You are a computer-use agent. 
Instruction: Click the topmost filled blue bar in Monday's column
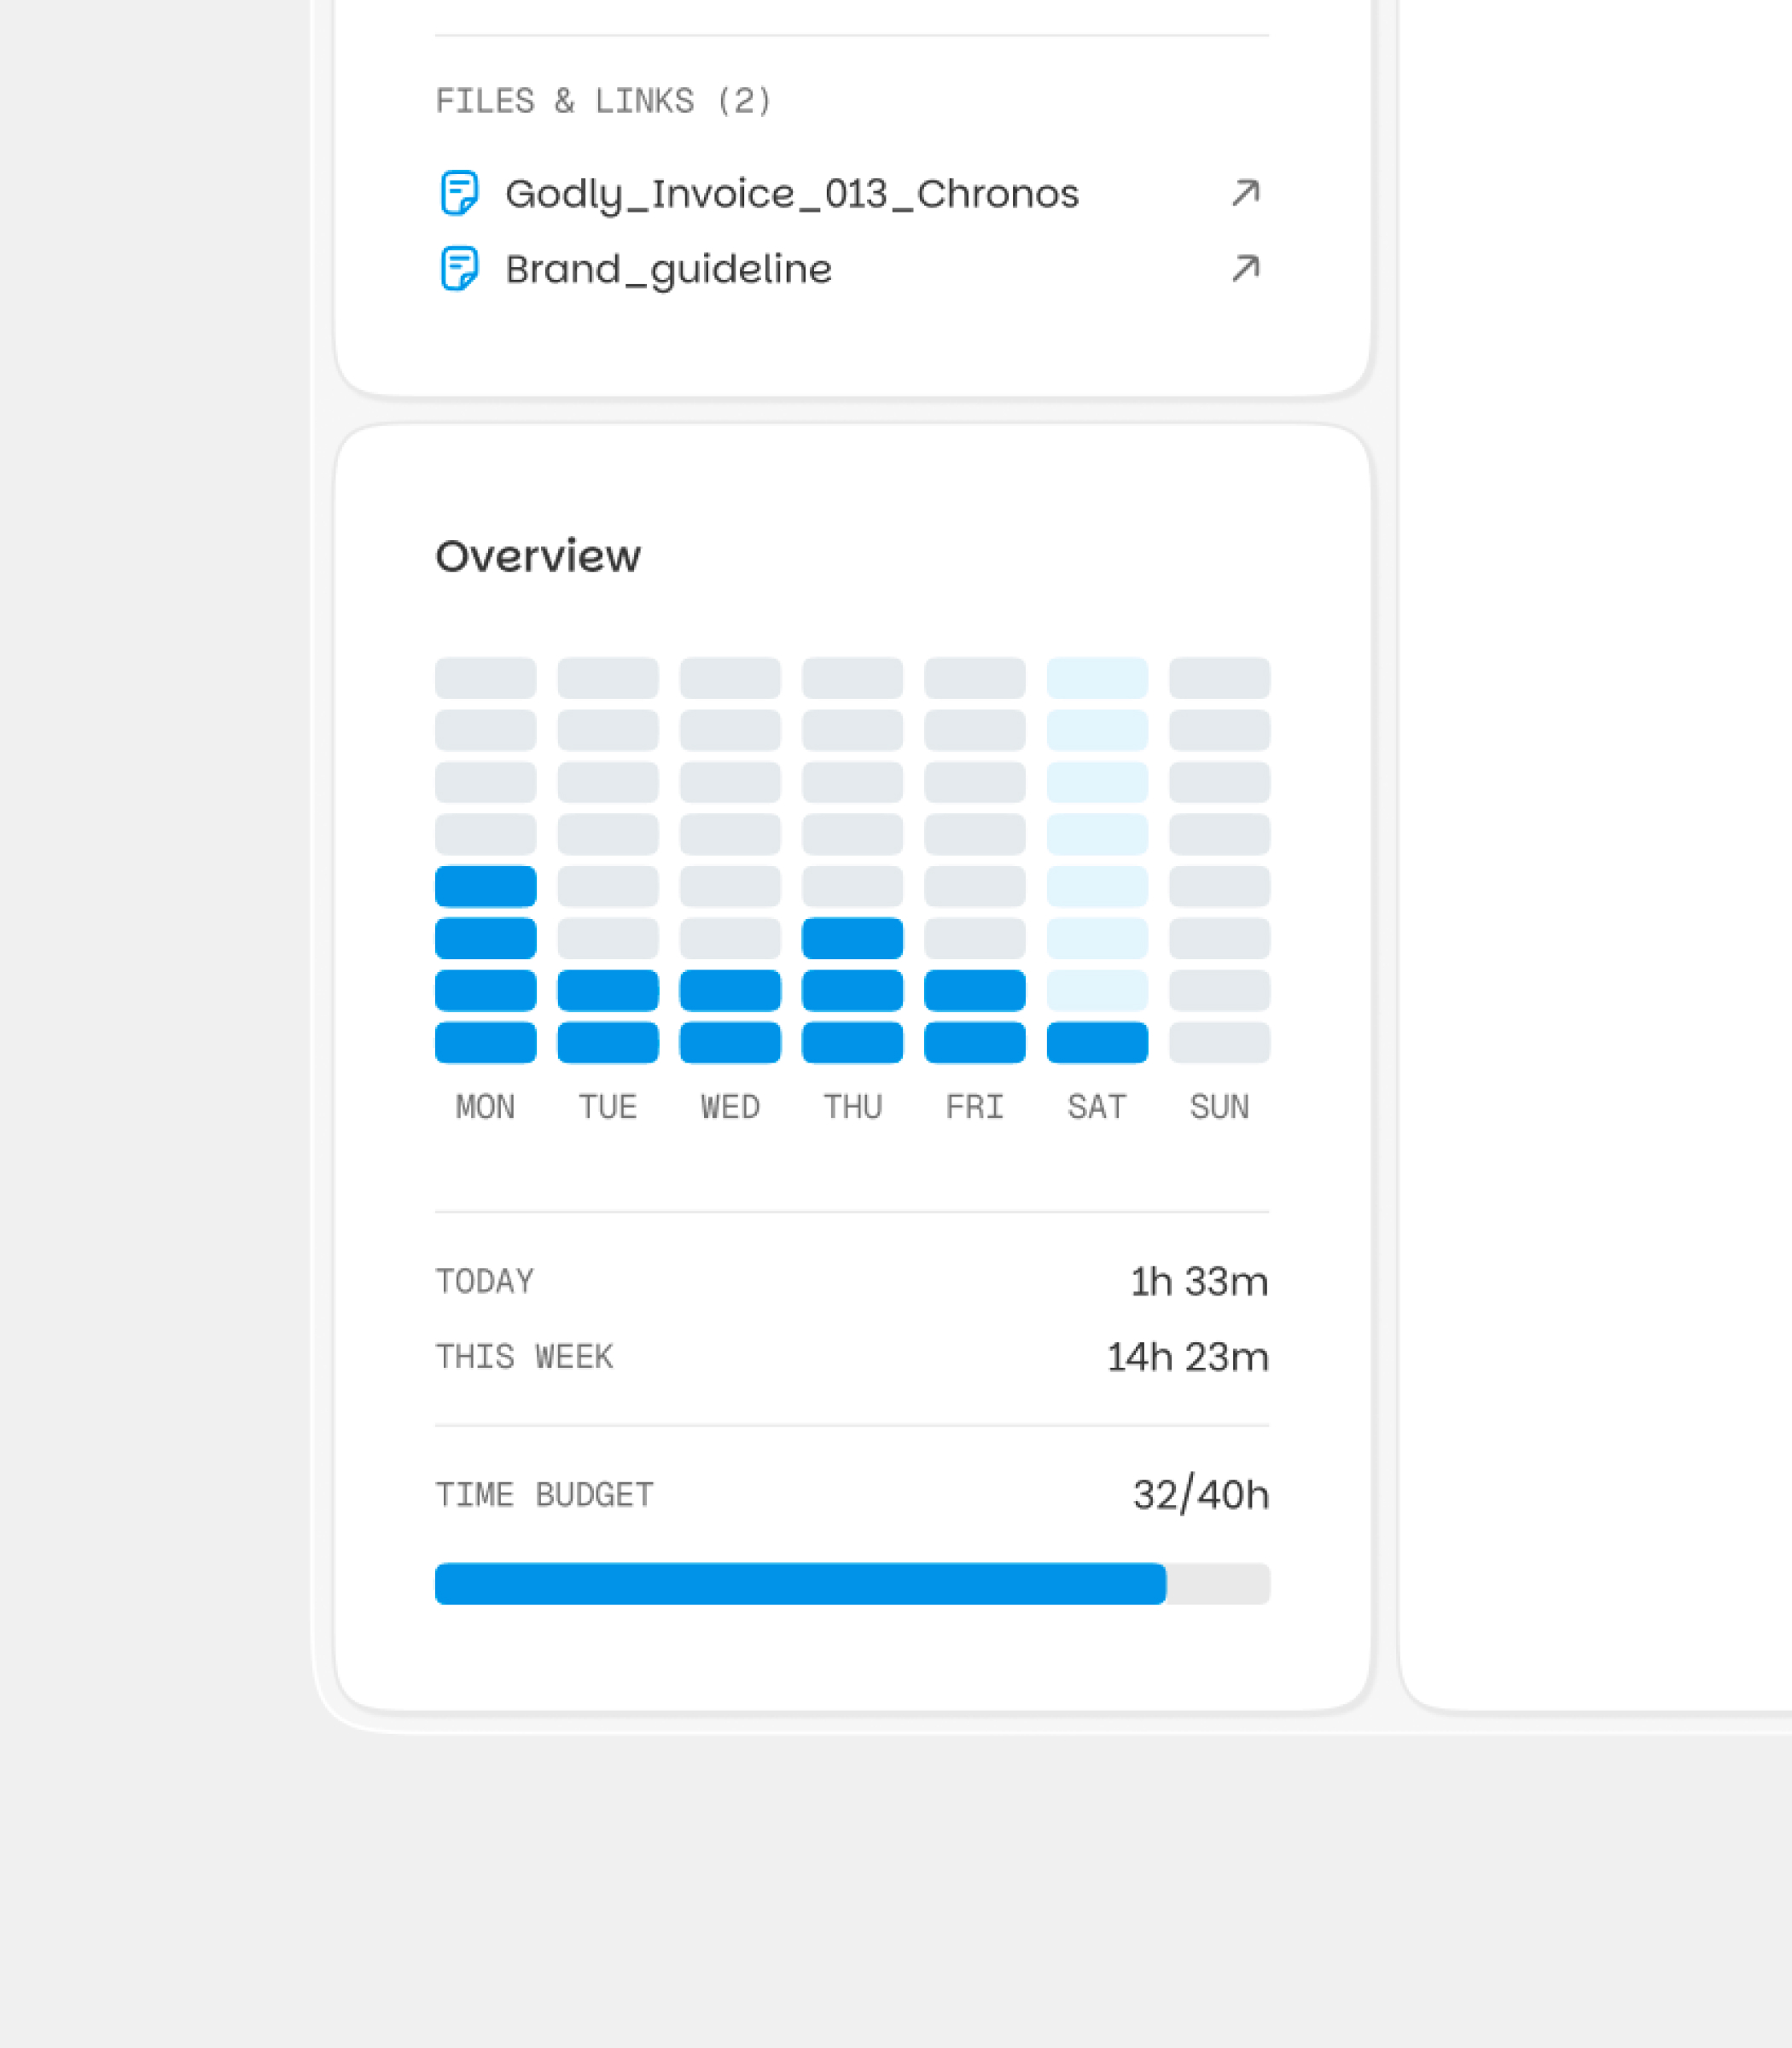click(x=485, y=886)
